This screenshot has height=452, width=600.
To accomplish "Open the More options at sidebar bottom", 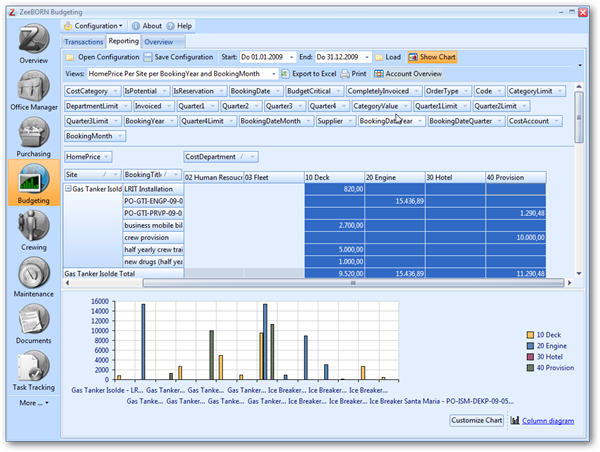I will click(33, 403).
